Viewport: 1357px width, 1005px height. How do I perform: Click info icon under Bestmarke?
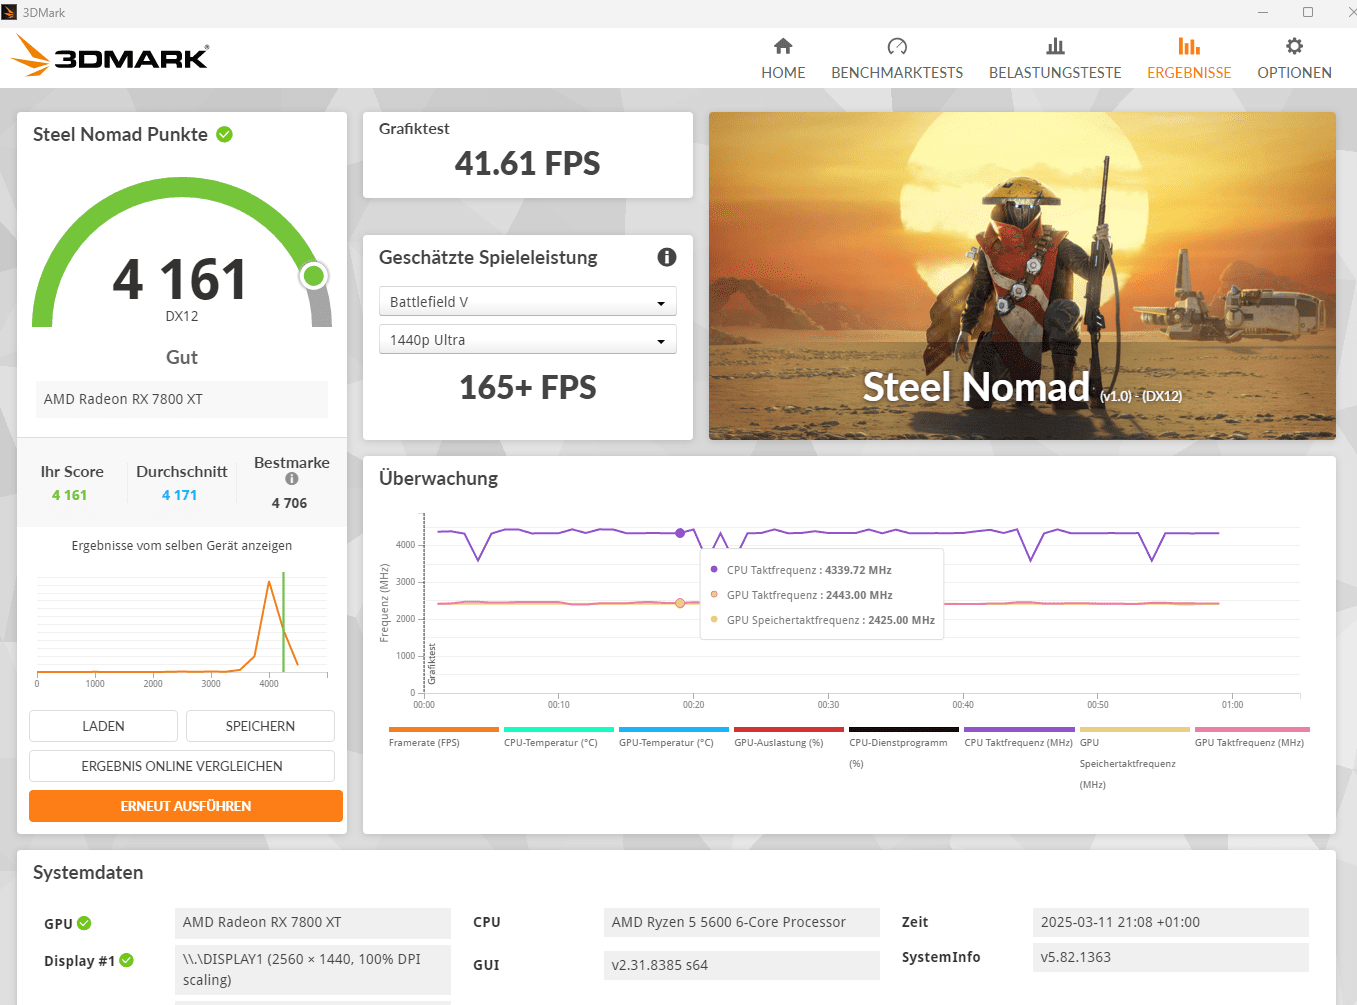292,479
